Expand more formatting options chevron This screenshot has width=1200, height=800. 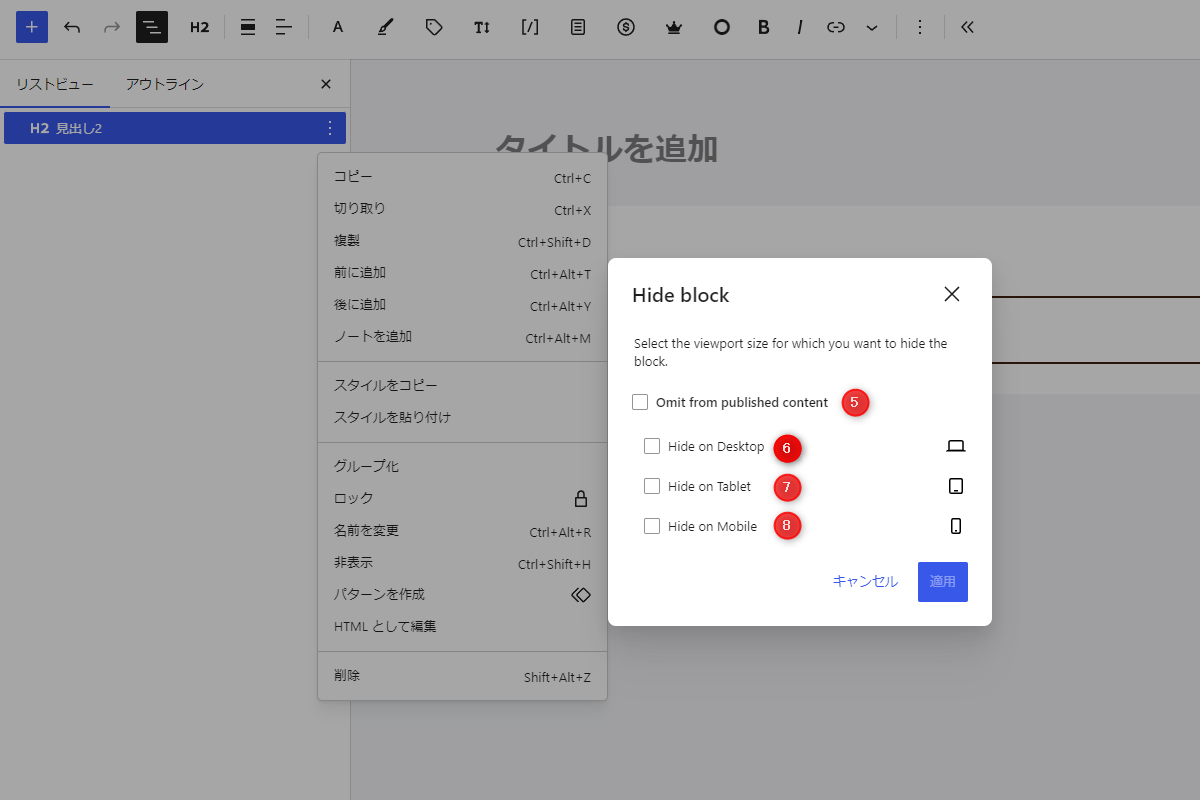click(872, 27)
